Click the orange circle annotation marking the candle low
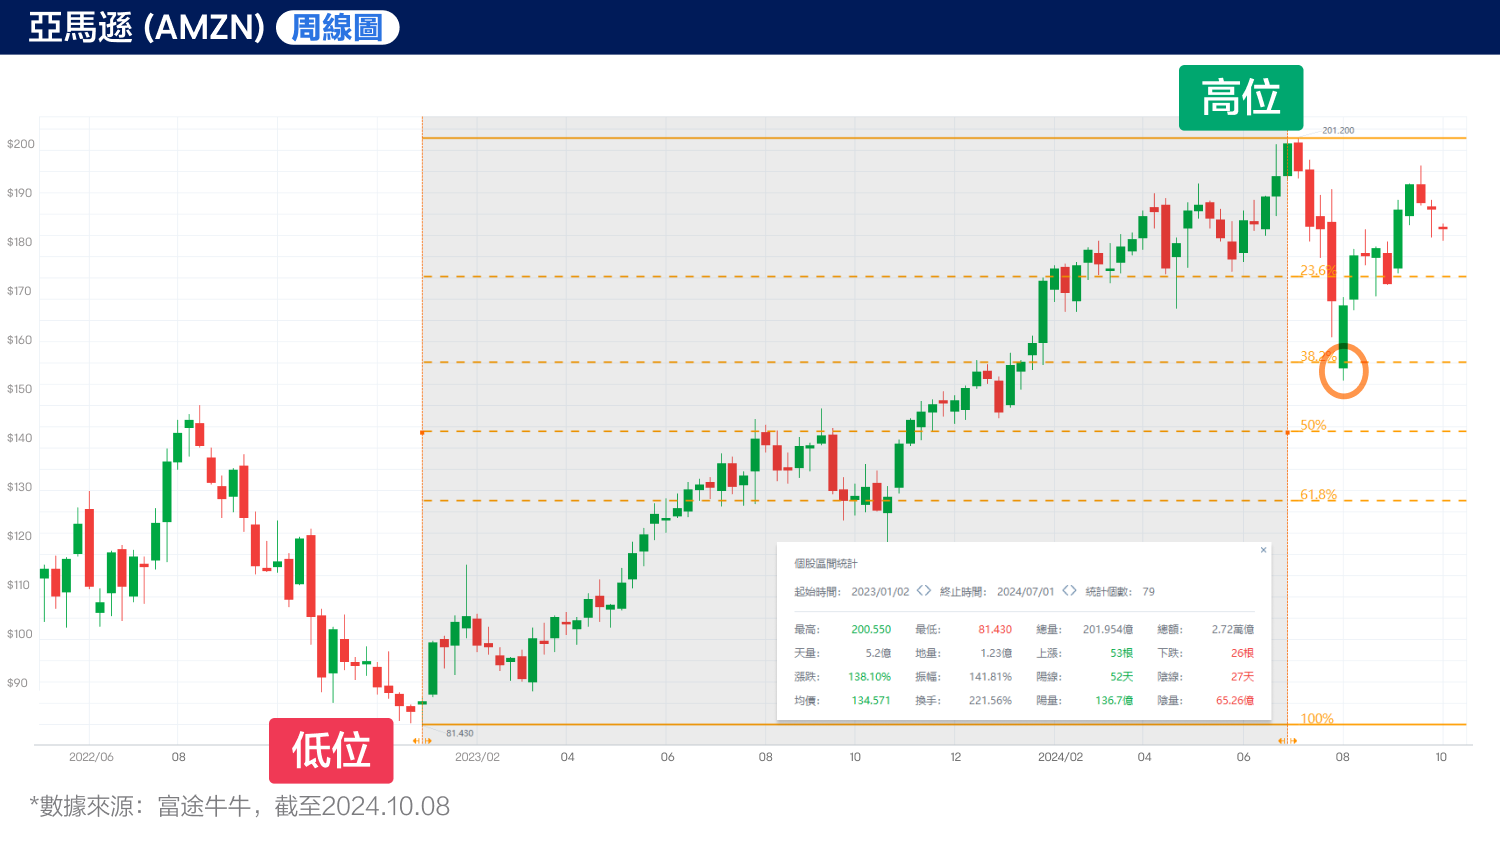 coord(1345,370)
